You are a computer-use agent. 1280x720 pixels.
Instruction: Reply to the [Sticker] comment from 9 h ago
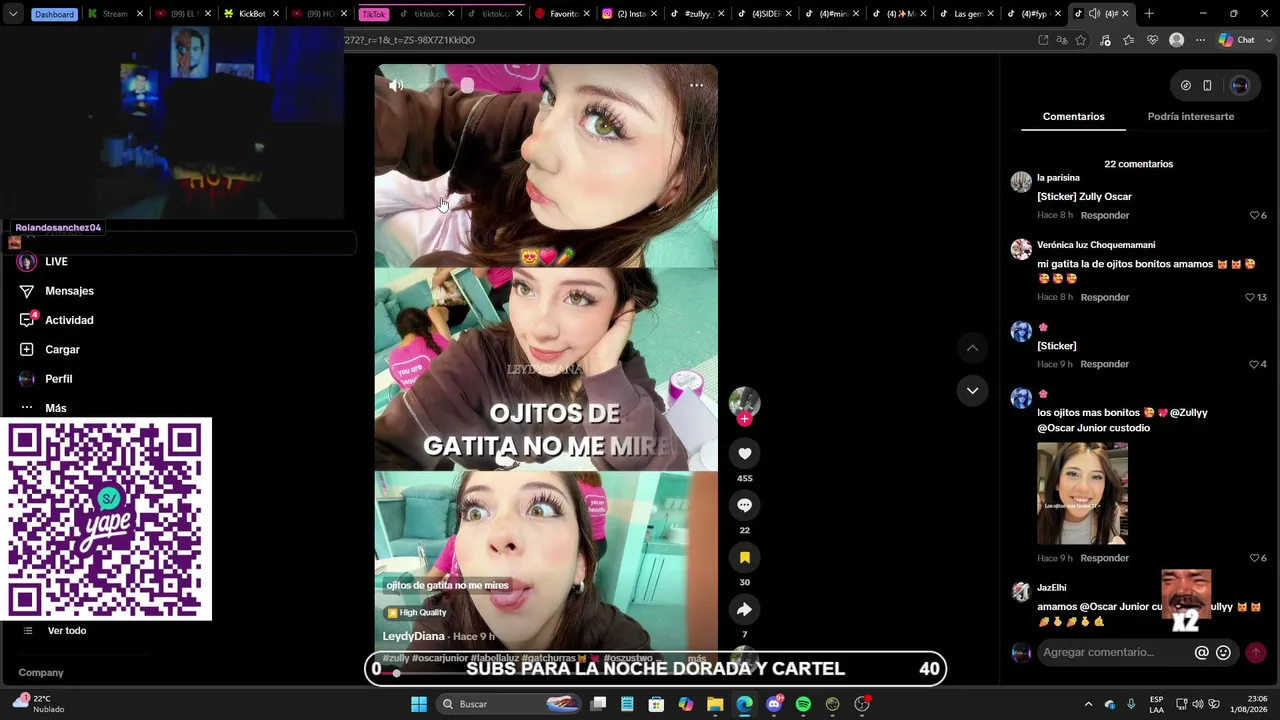(x=1104, y=365)
